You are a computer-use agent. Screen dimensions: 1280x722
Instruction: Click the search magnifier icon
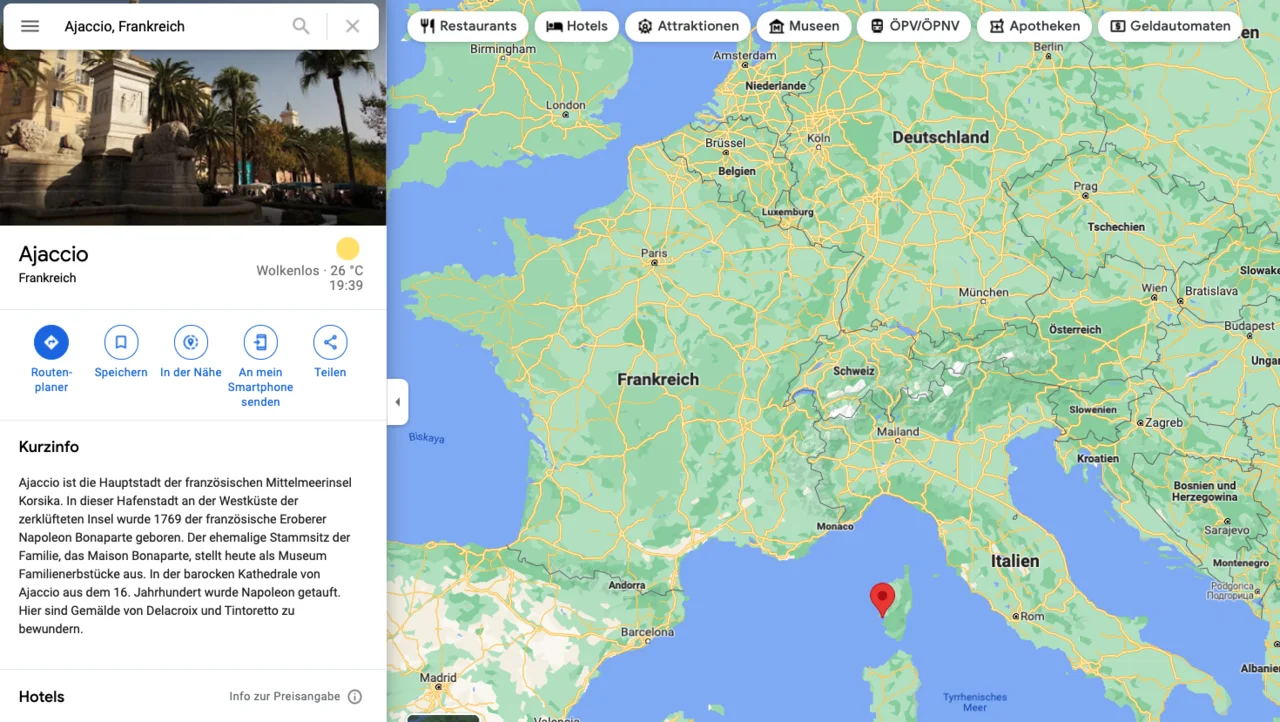301,26
